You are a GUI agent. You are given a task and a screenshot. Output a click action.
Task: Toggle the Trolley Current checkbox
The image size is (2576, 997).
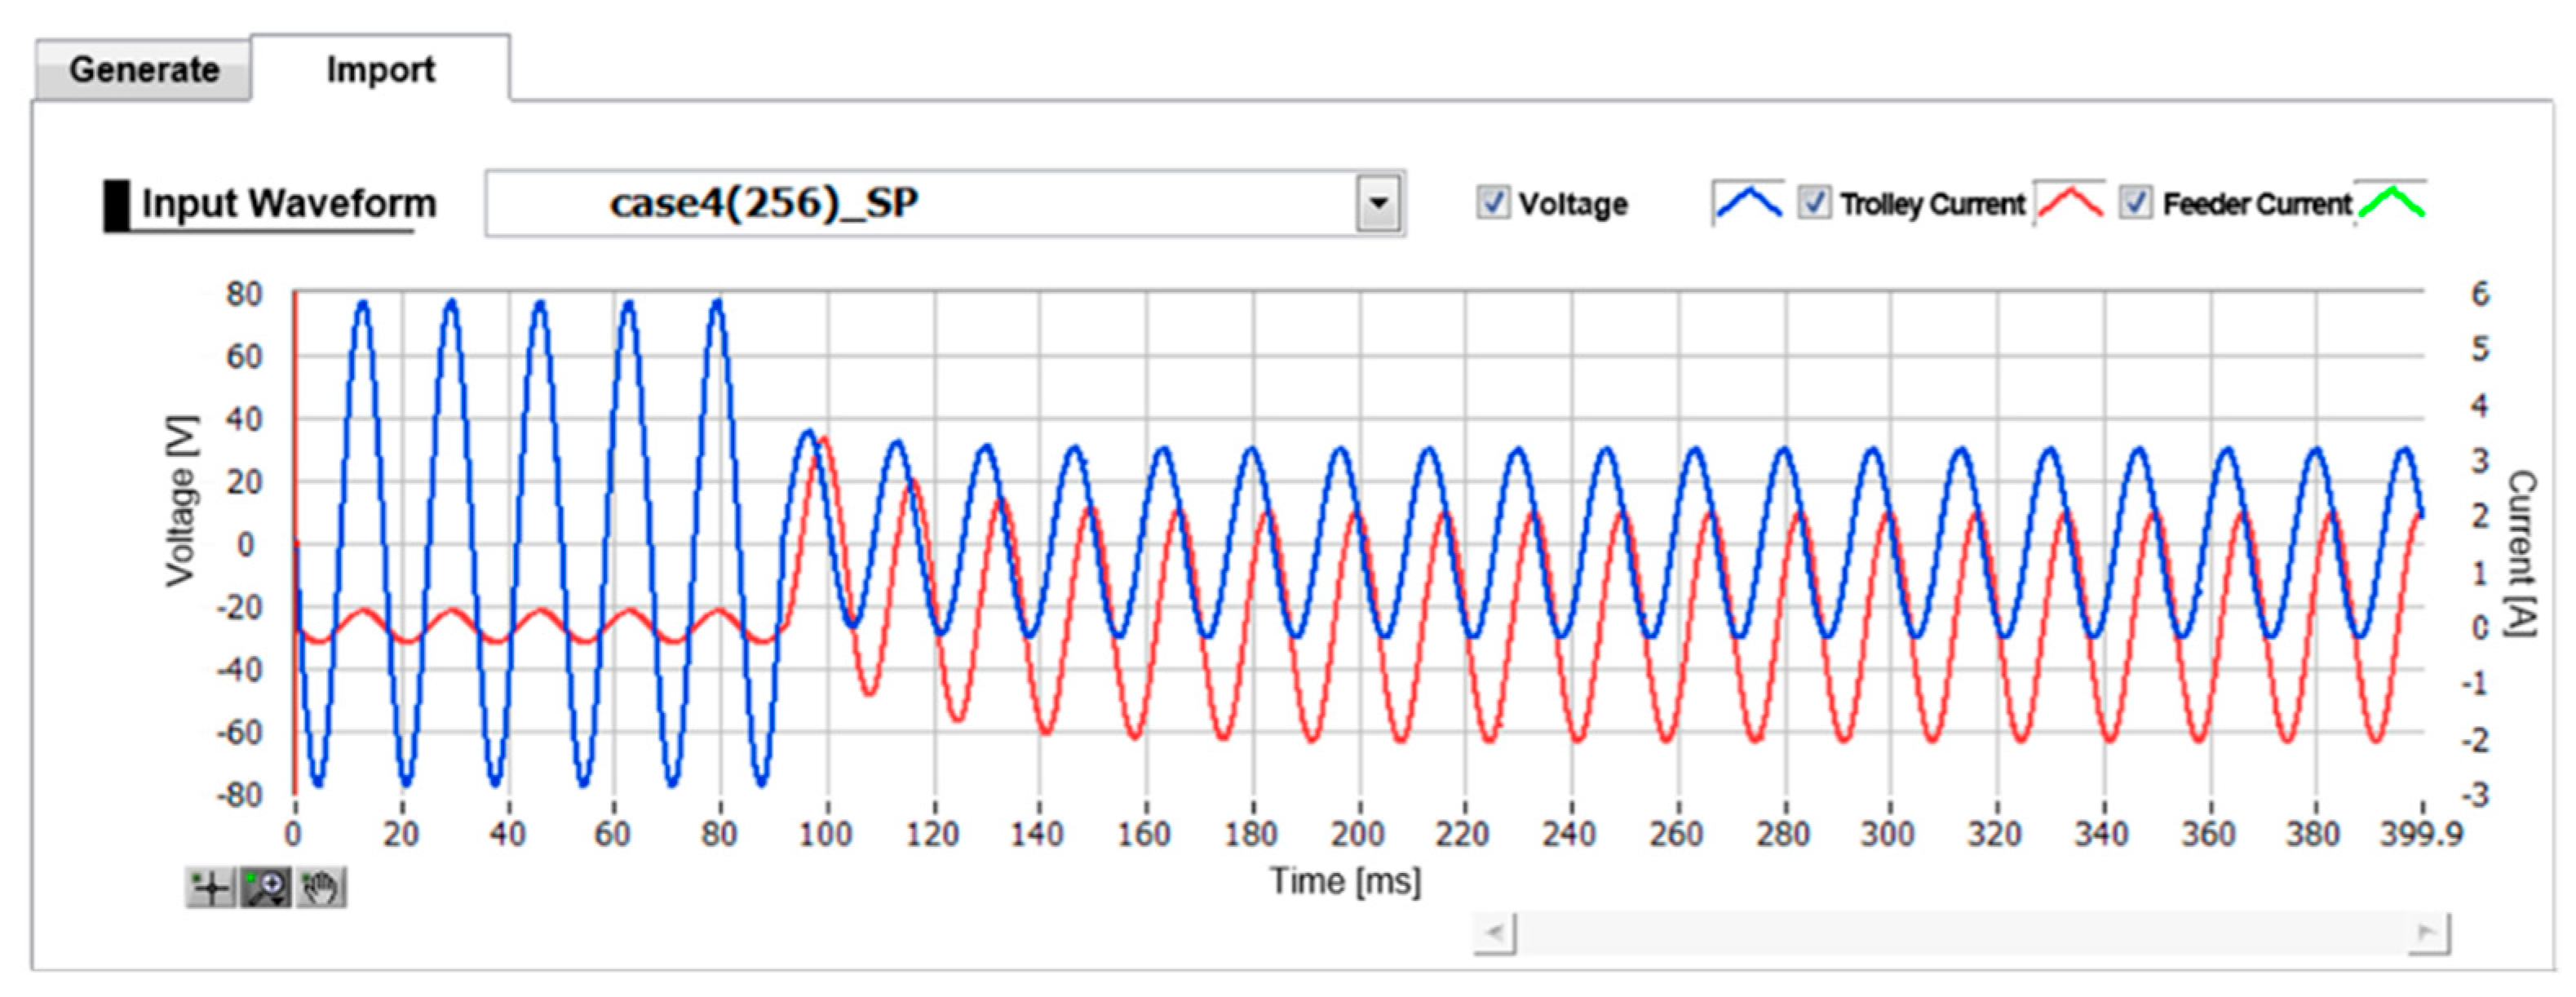[x=1814, y=203]
